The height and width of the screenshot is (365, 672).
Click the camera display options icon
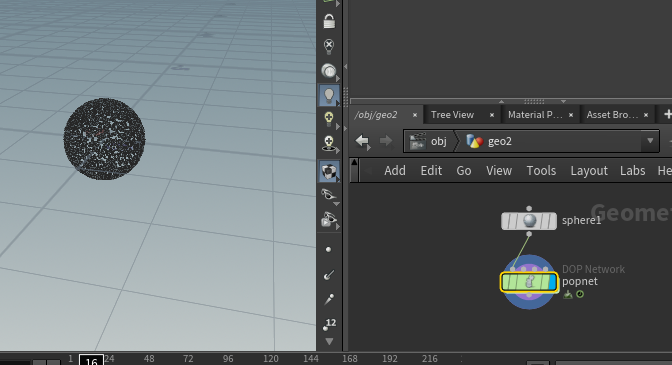pyautogui.click(x=329, y=220)
